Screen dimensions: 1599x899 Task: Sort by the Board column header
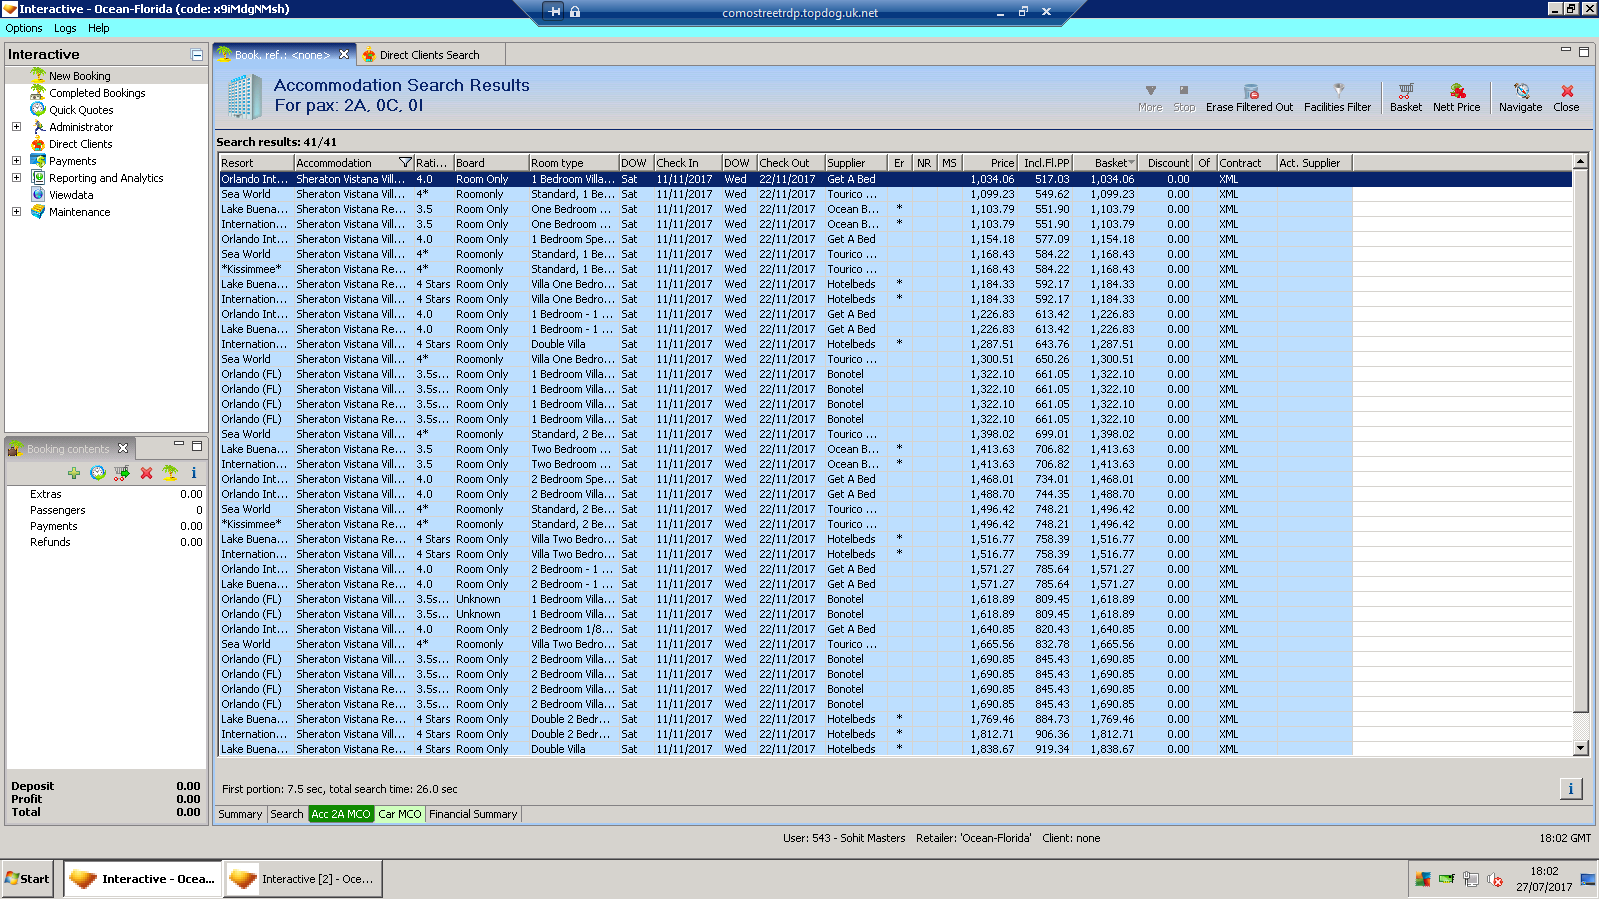coord(491,163)
